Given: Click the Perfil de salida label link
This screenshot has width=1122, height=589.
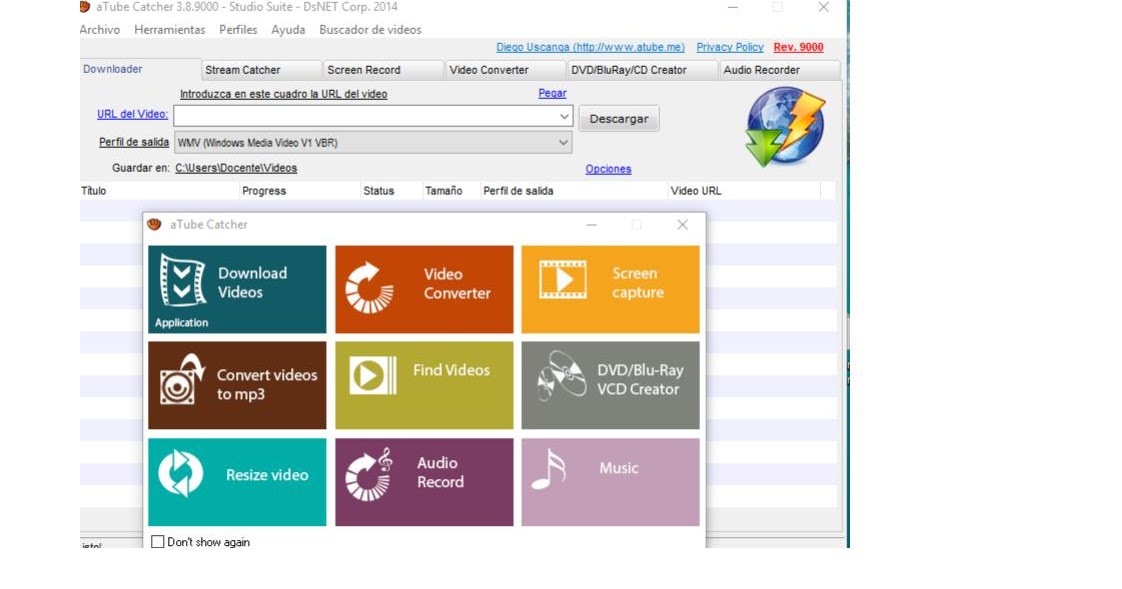Looking at the screenshot, I should point(134,142).
